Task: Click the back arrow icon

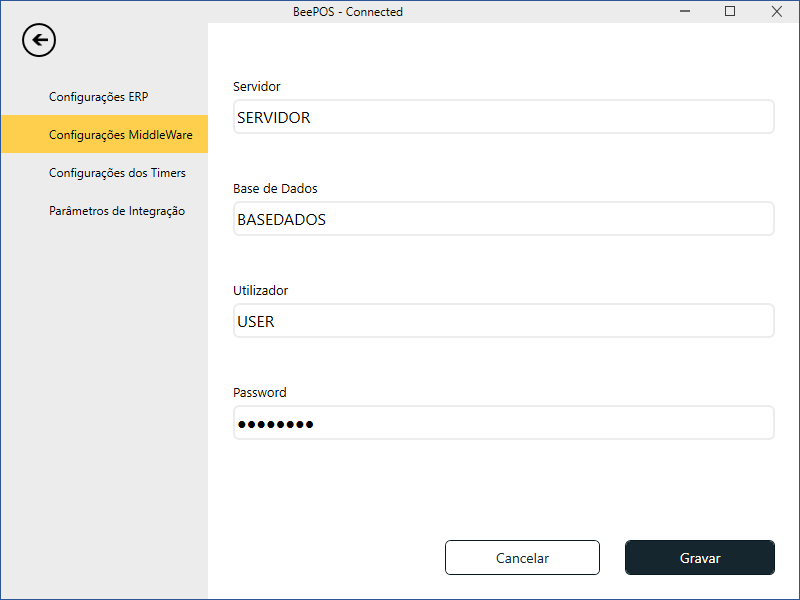Action: [39, 41]
